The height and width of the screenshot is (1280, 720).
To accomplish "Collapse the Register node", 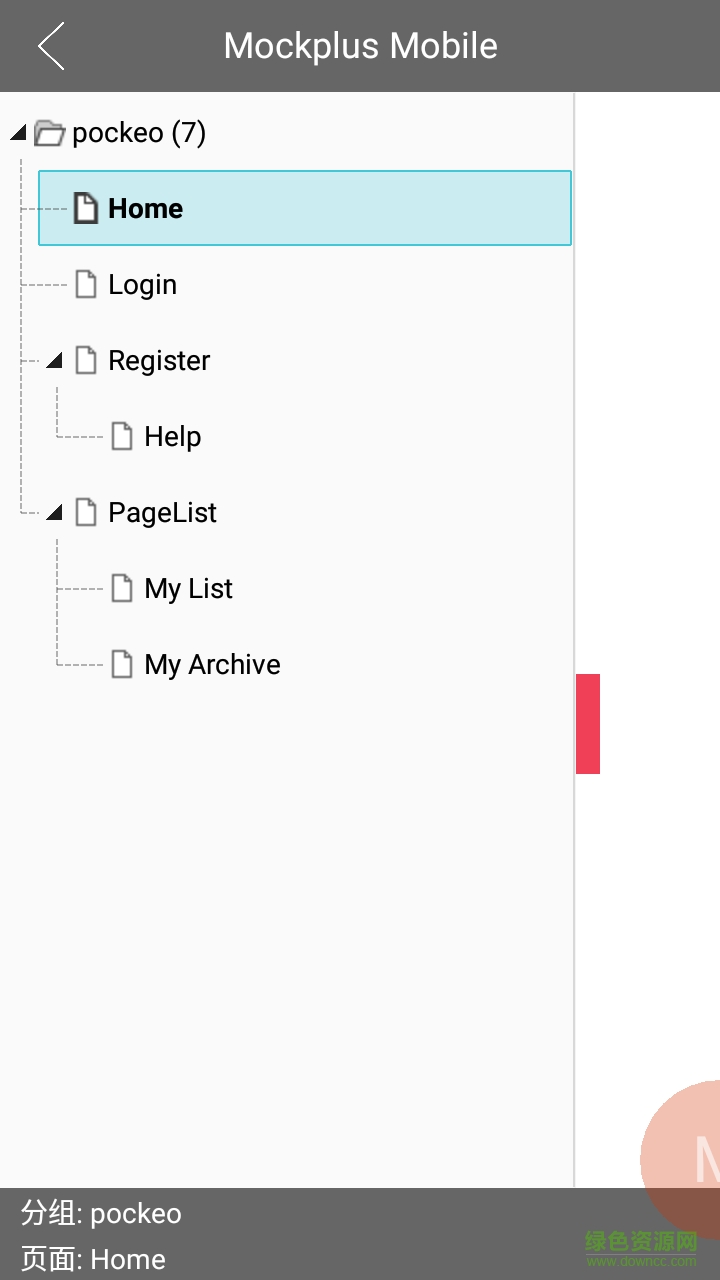I will [x=54, y=360].
